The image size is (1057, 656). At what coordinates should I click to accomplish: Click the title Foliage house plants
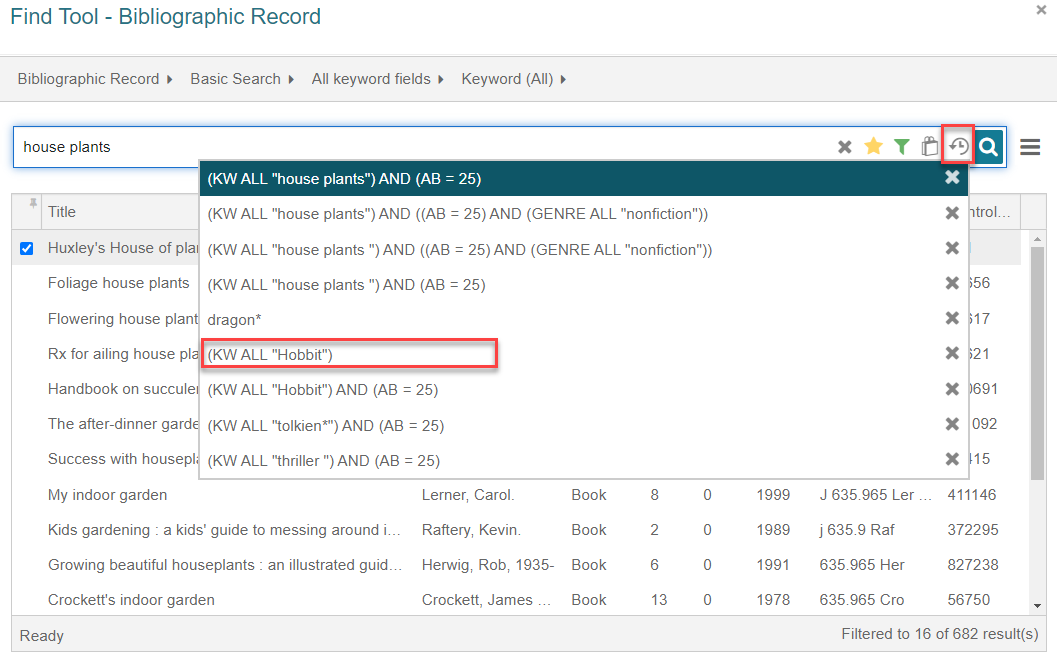[x=119, y=283]
